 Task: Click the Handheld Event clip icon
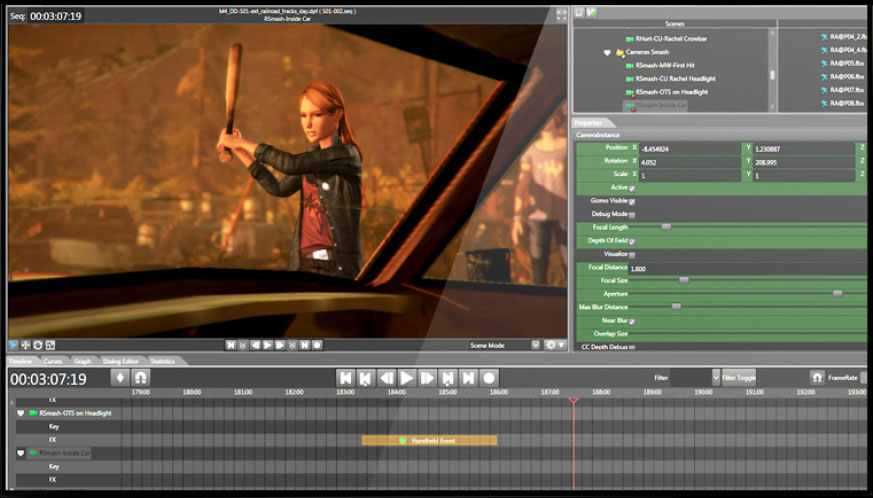(403, 440)
